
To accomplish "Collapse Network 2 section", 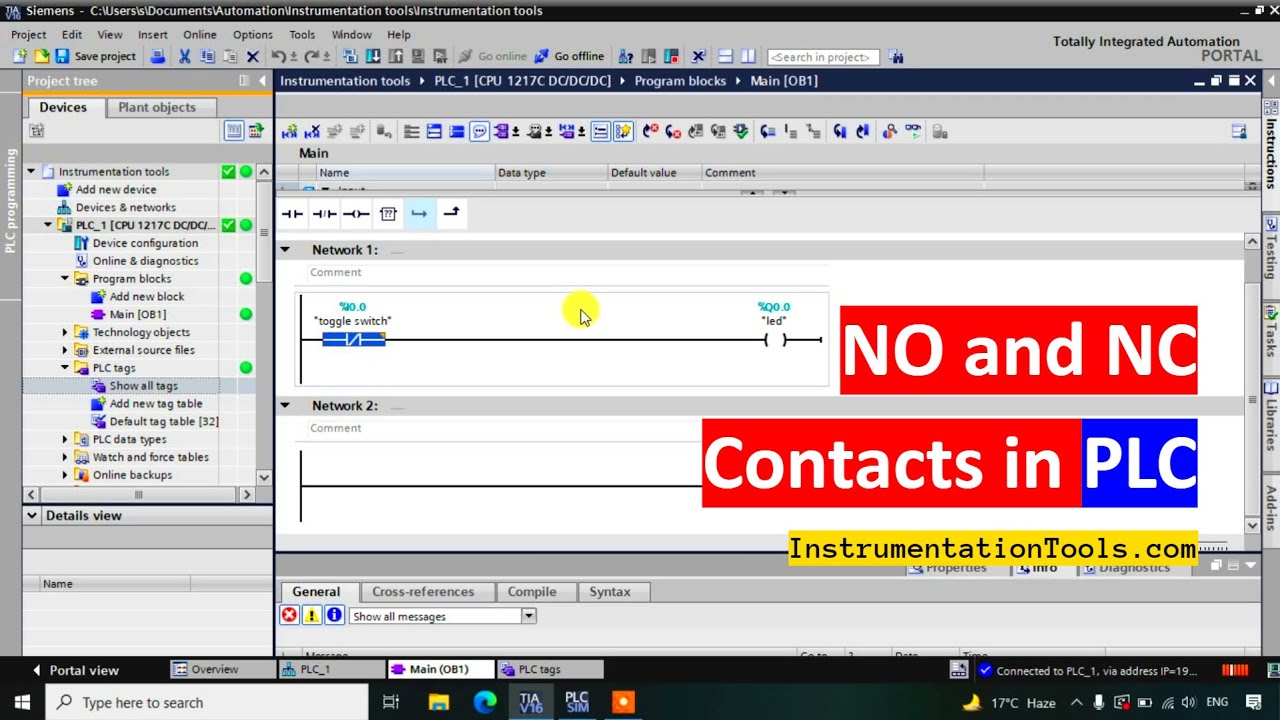I will [285, 405].
